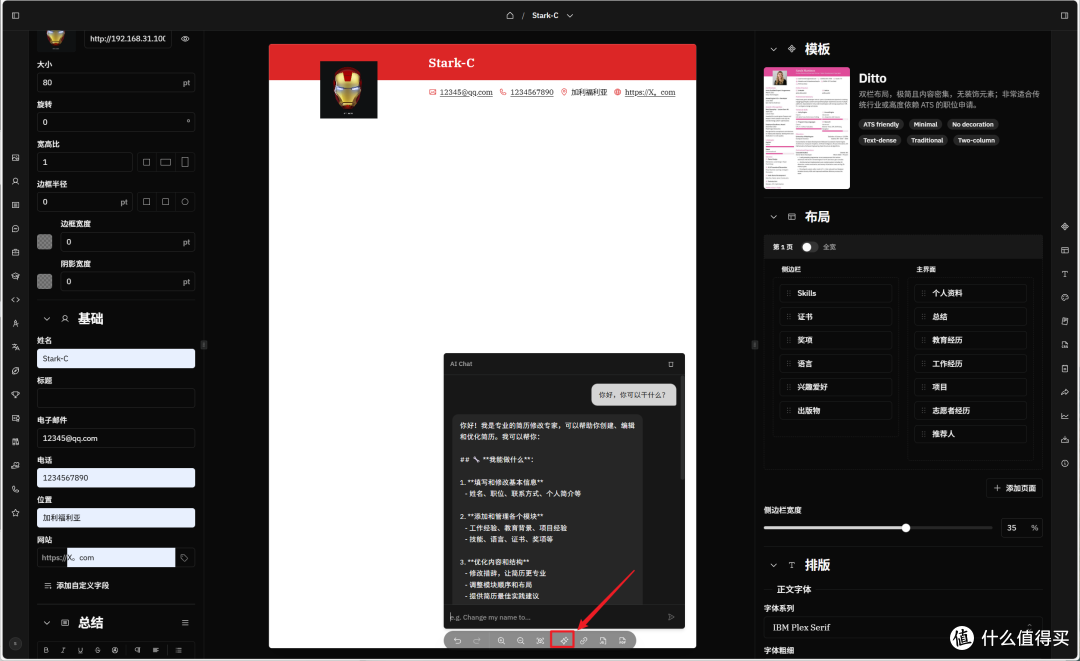Select 教育经历 item in main layout
This screenshot has height=661, width=1080.
pyautogui.click(x=970, y=340)
